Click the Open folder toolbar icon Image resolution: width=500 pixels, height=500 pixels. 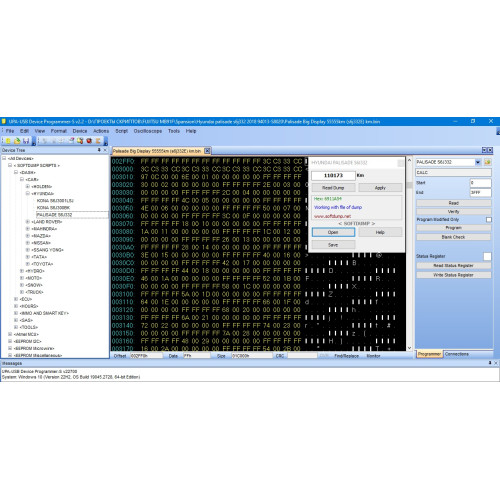click(x=17, y=141)
